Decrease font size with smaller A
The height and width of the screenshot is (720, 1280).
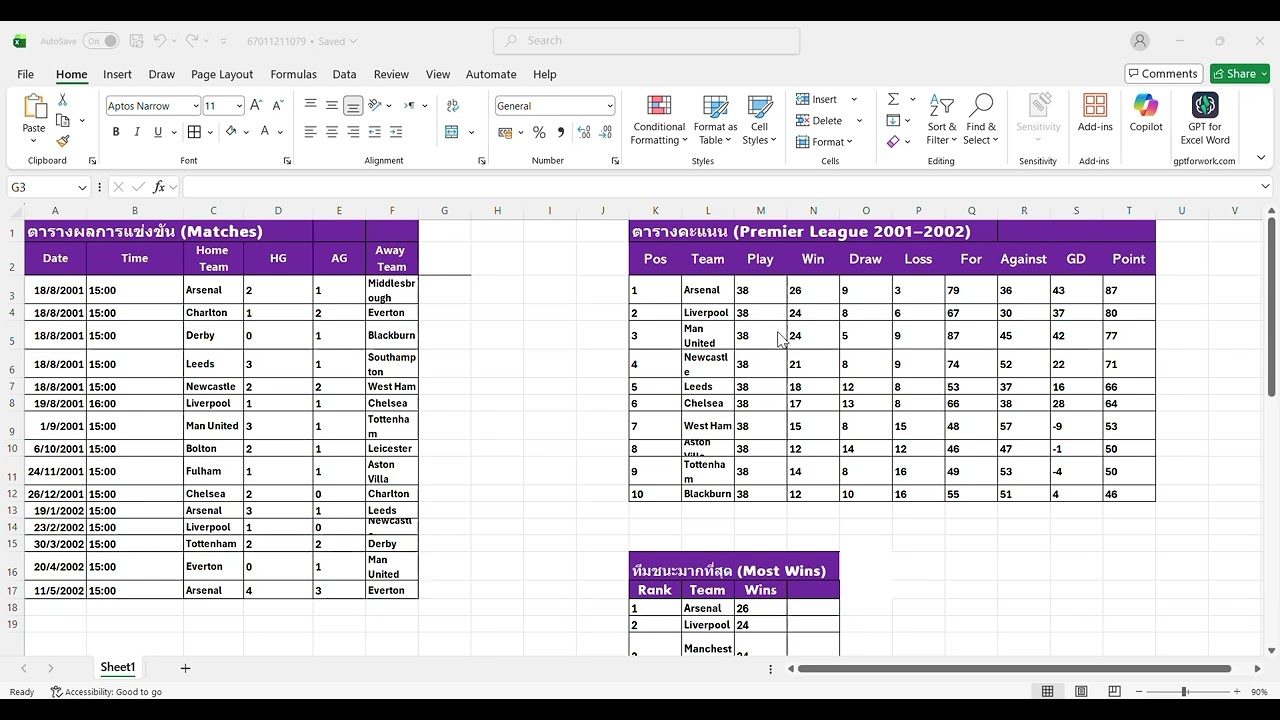[277, 105]
